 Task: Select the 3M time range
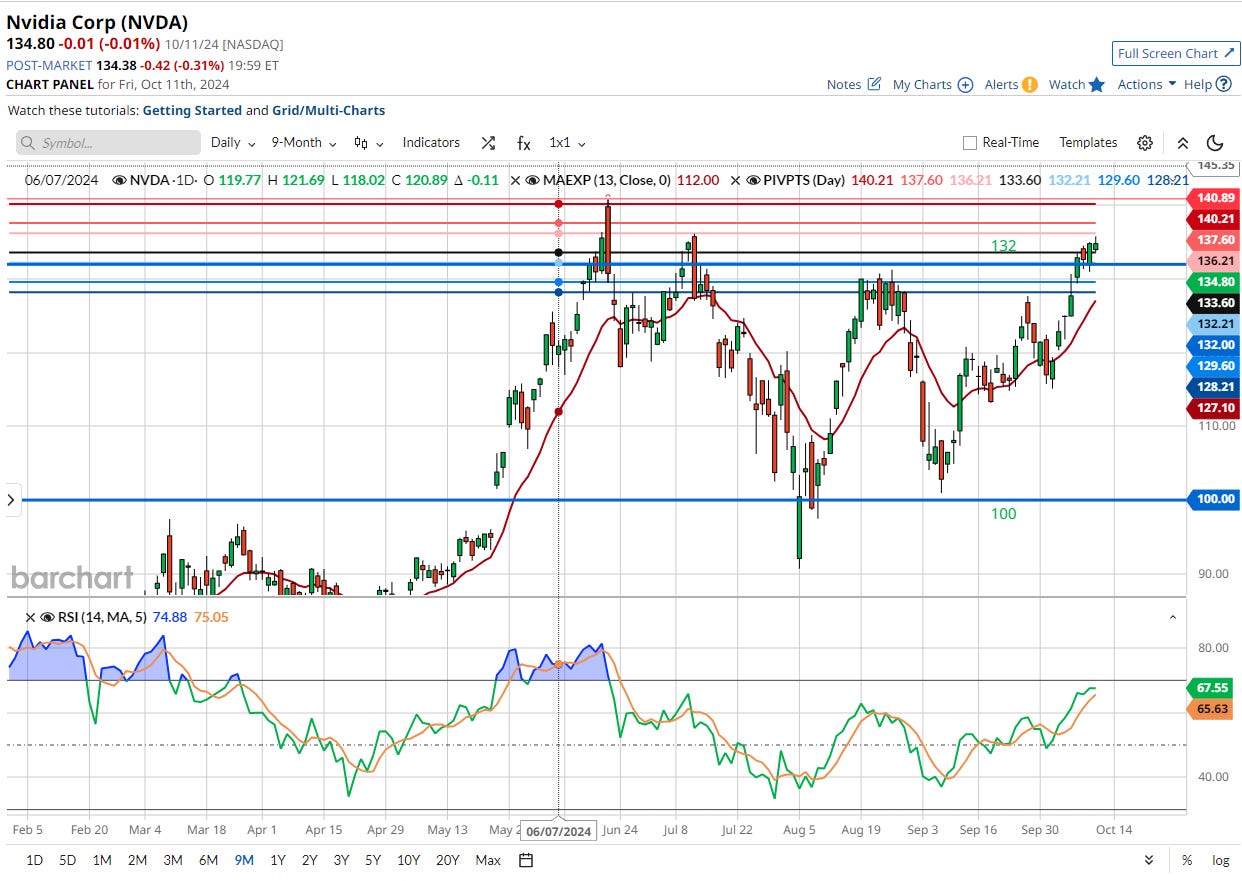point(172,860)
